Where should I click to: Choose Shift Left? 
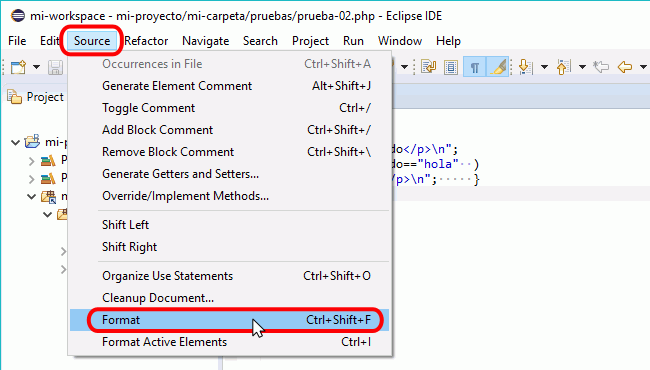pyautogui.click(x=229, y=225)
